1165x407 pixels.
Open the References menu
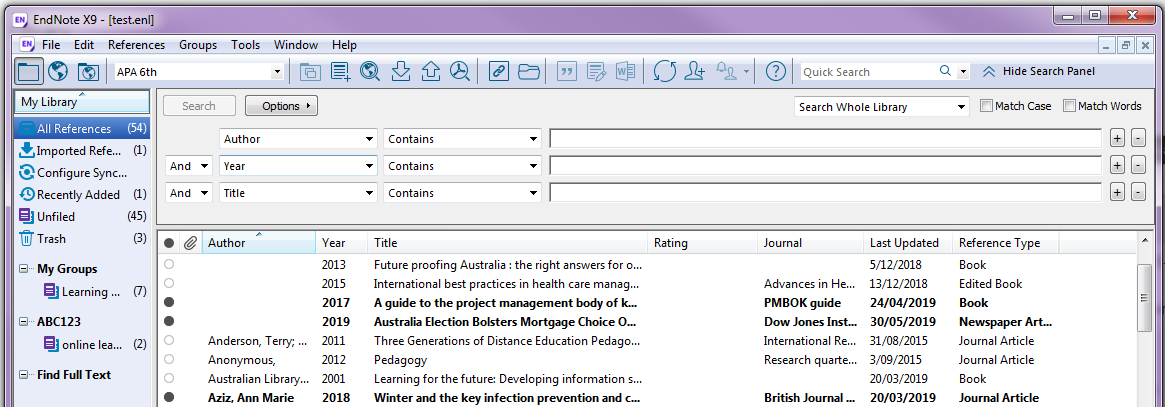point(136,45)
